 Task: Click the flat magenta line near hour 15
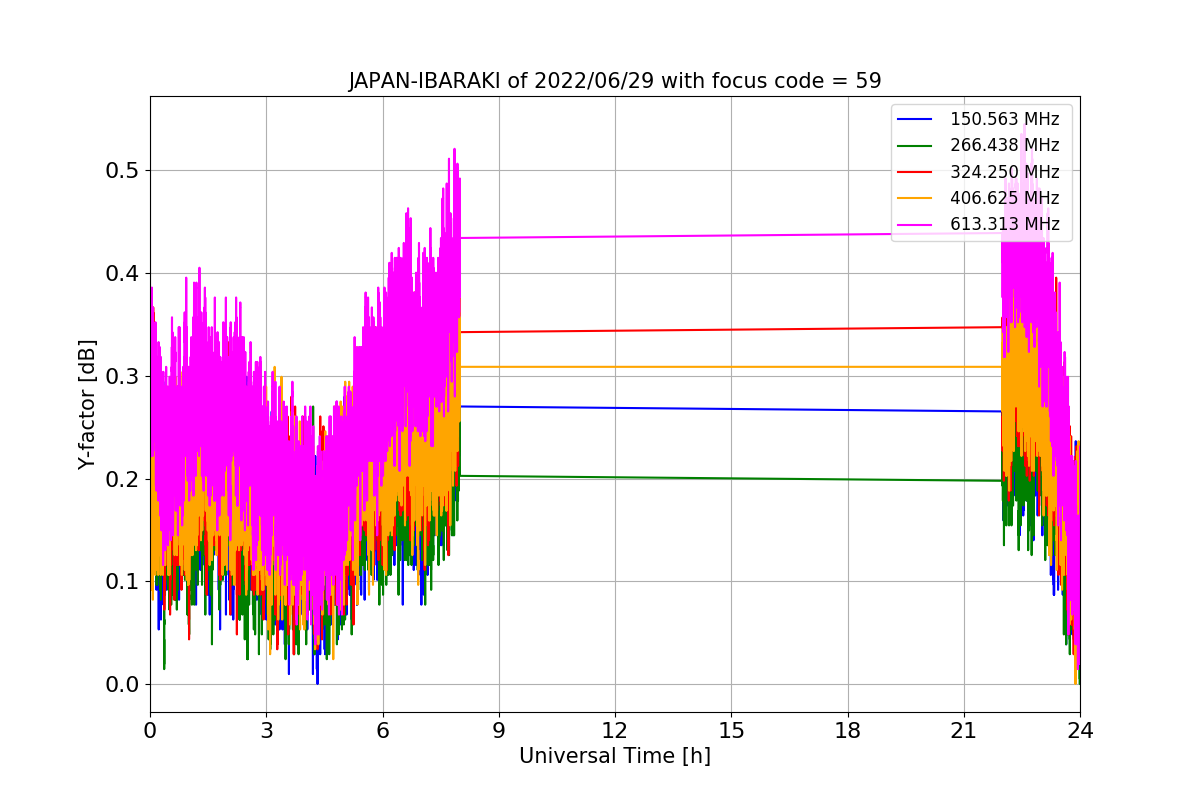point(731,236)
